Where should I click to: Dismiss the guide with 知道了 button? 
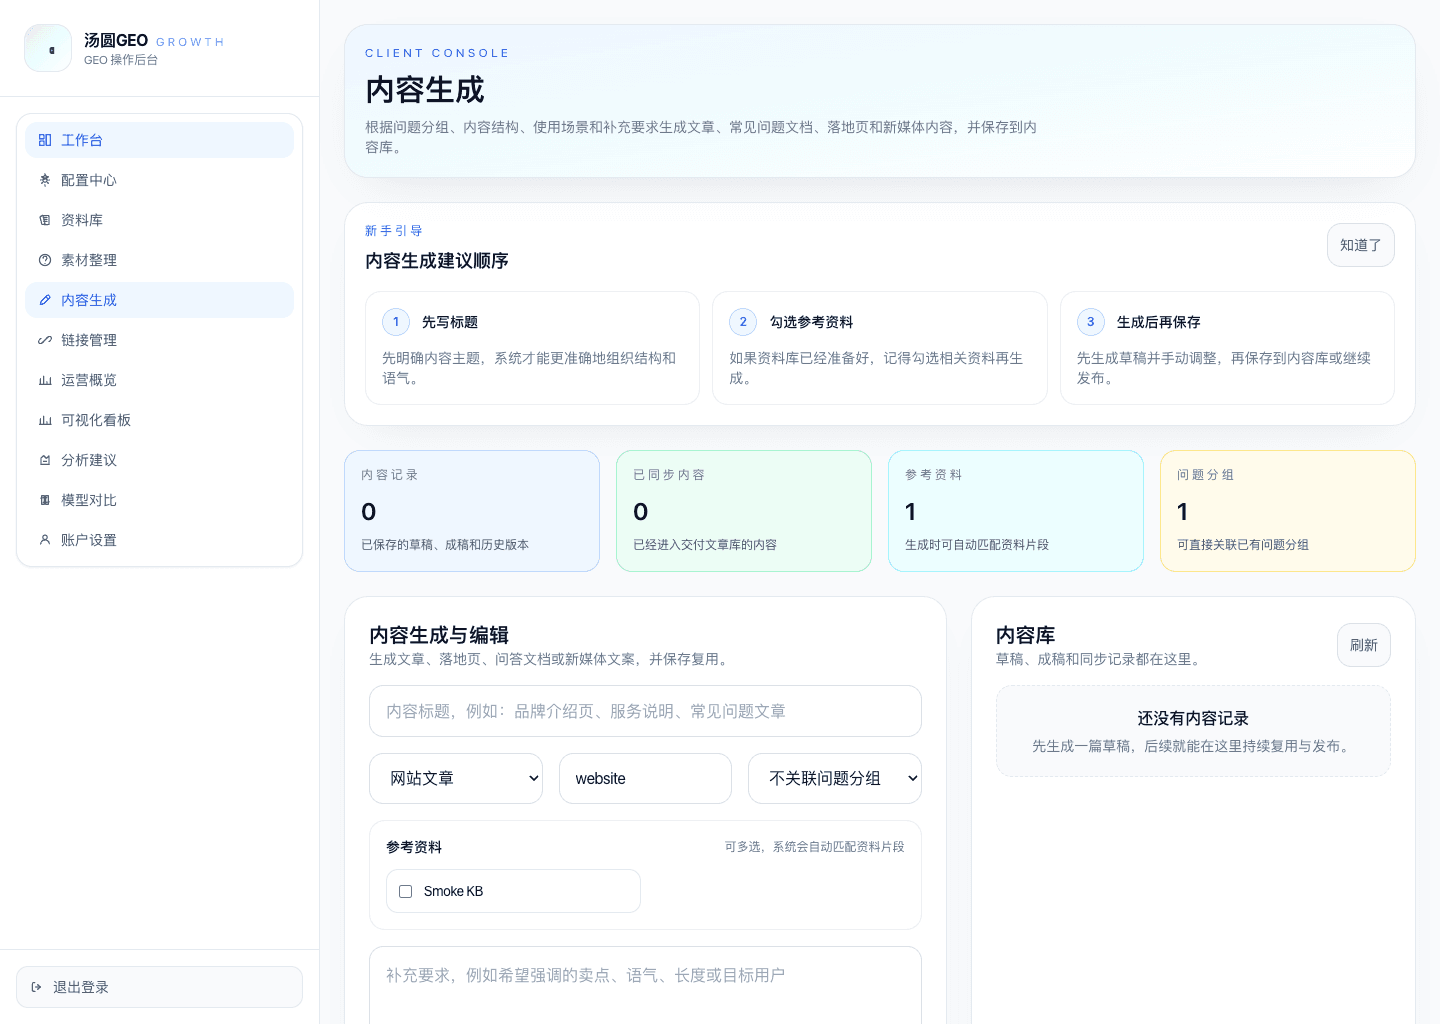pos(1361,245)
